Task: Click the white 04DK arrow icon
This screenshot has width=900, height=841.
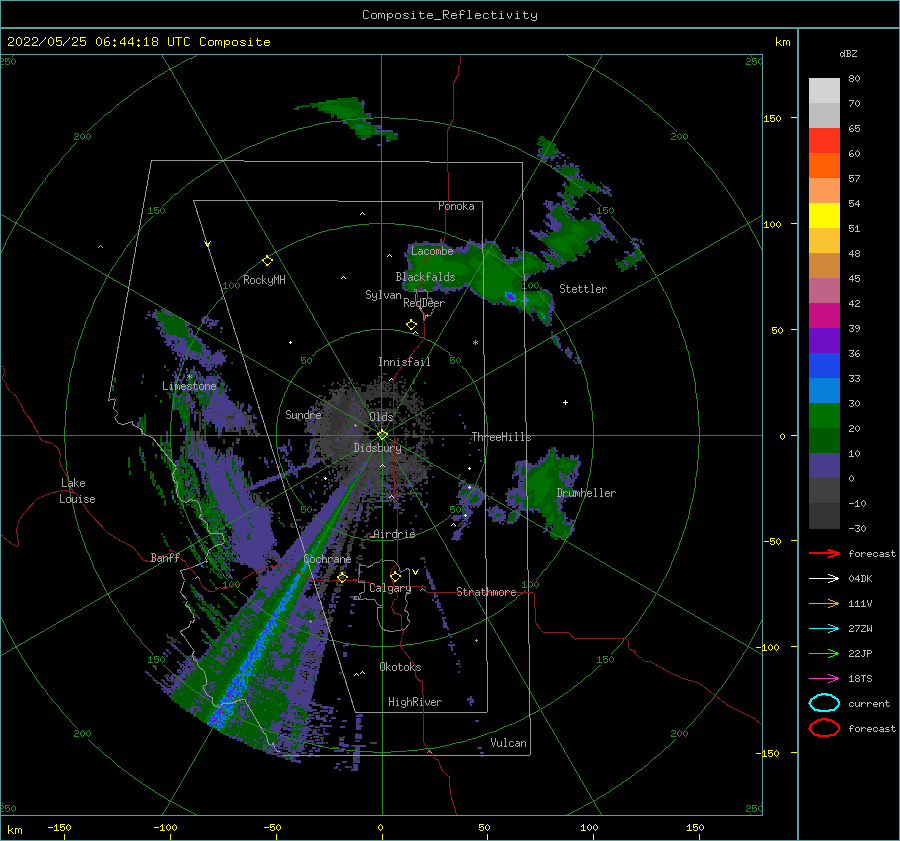Action: [x=824, y=579]
